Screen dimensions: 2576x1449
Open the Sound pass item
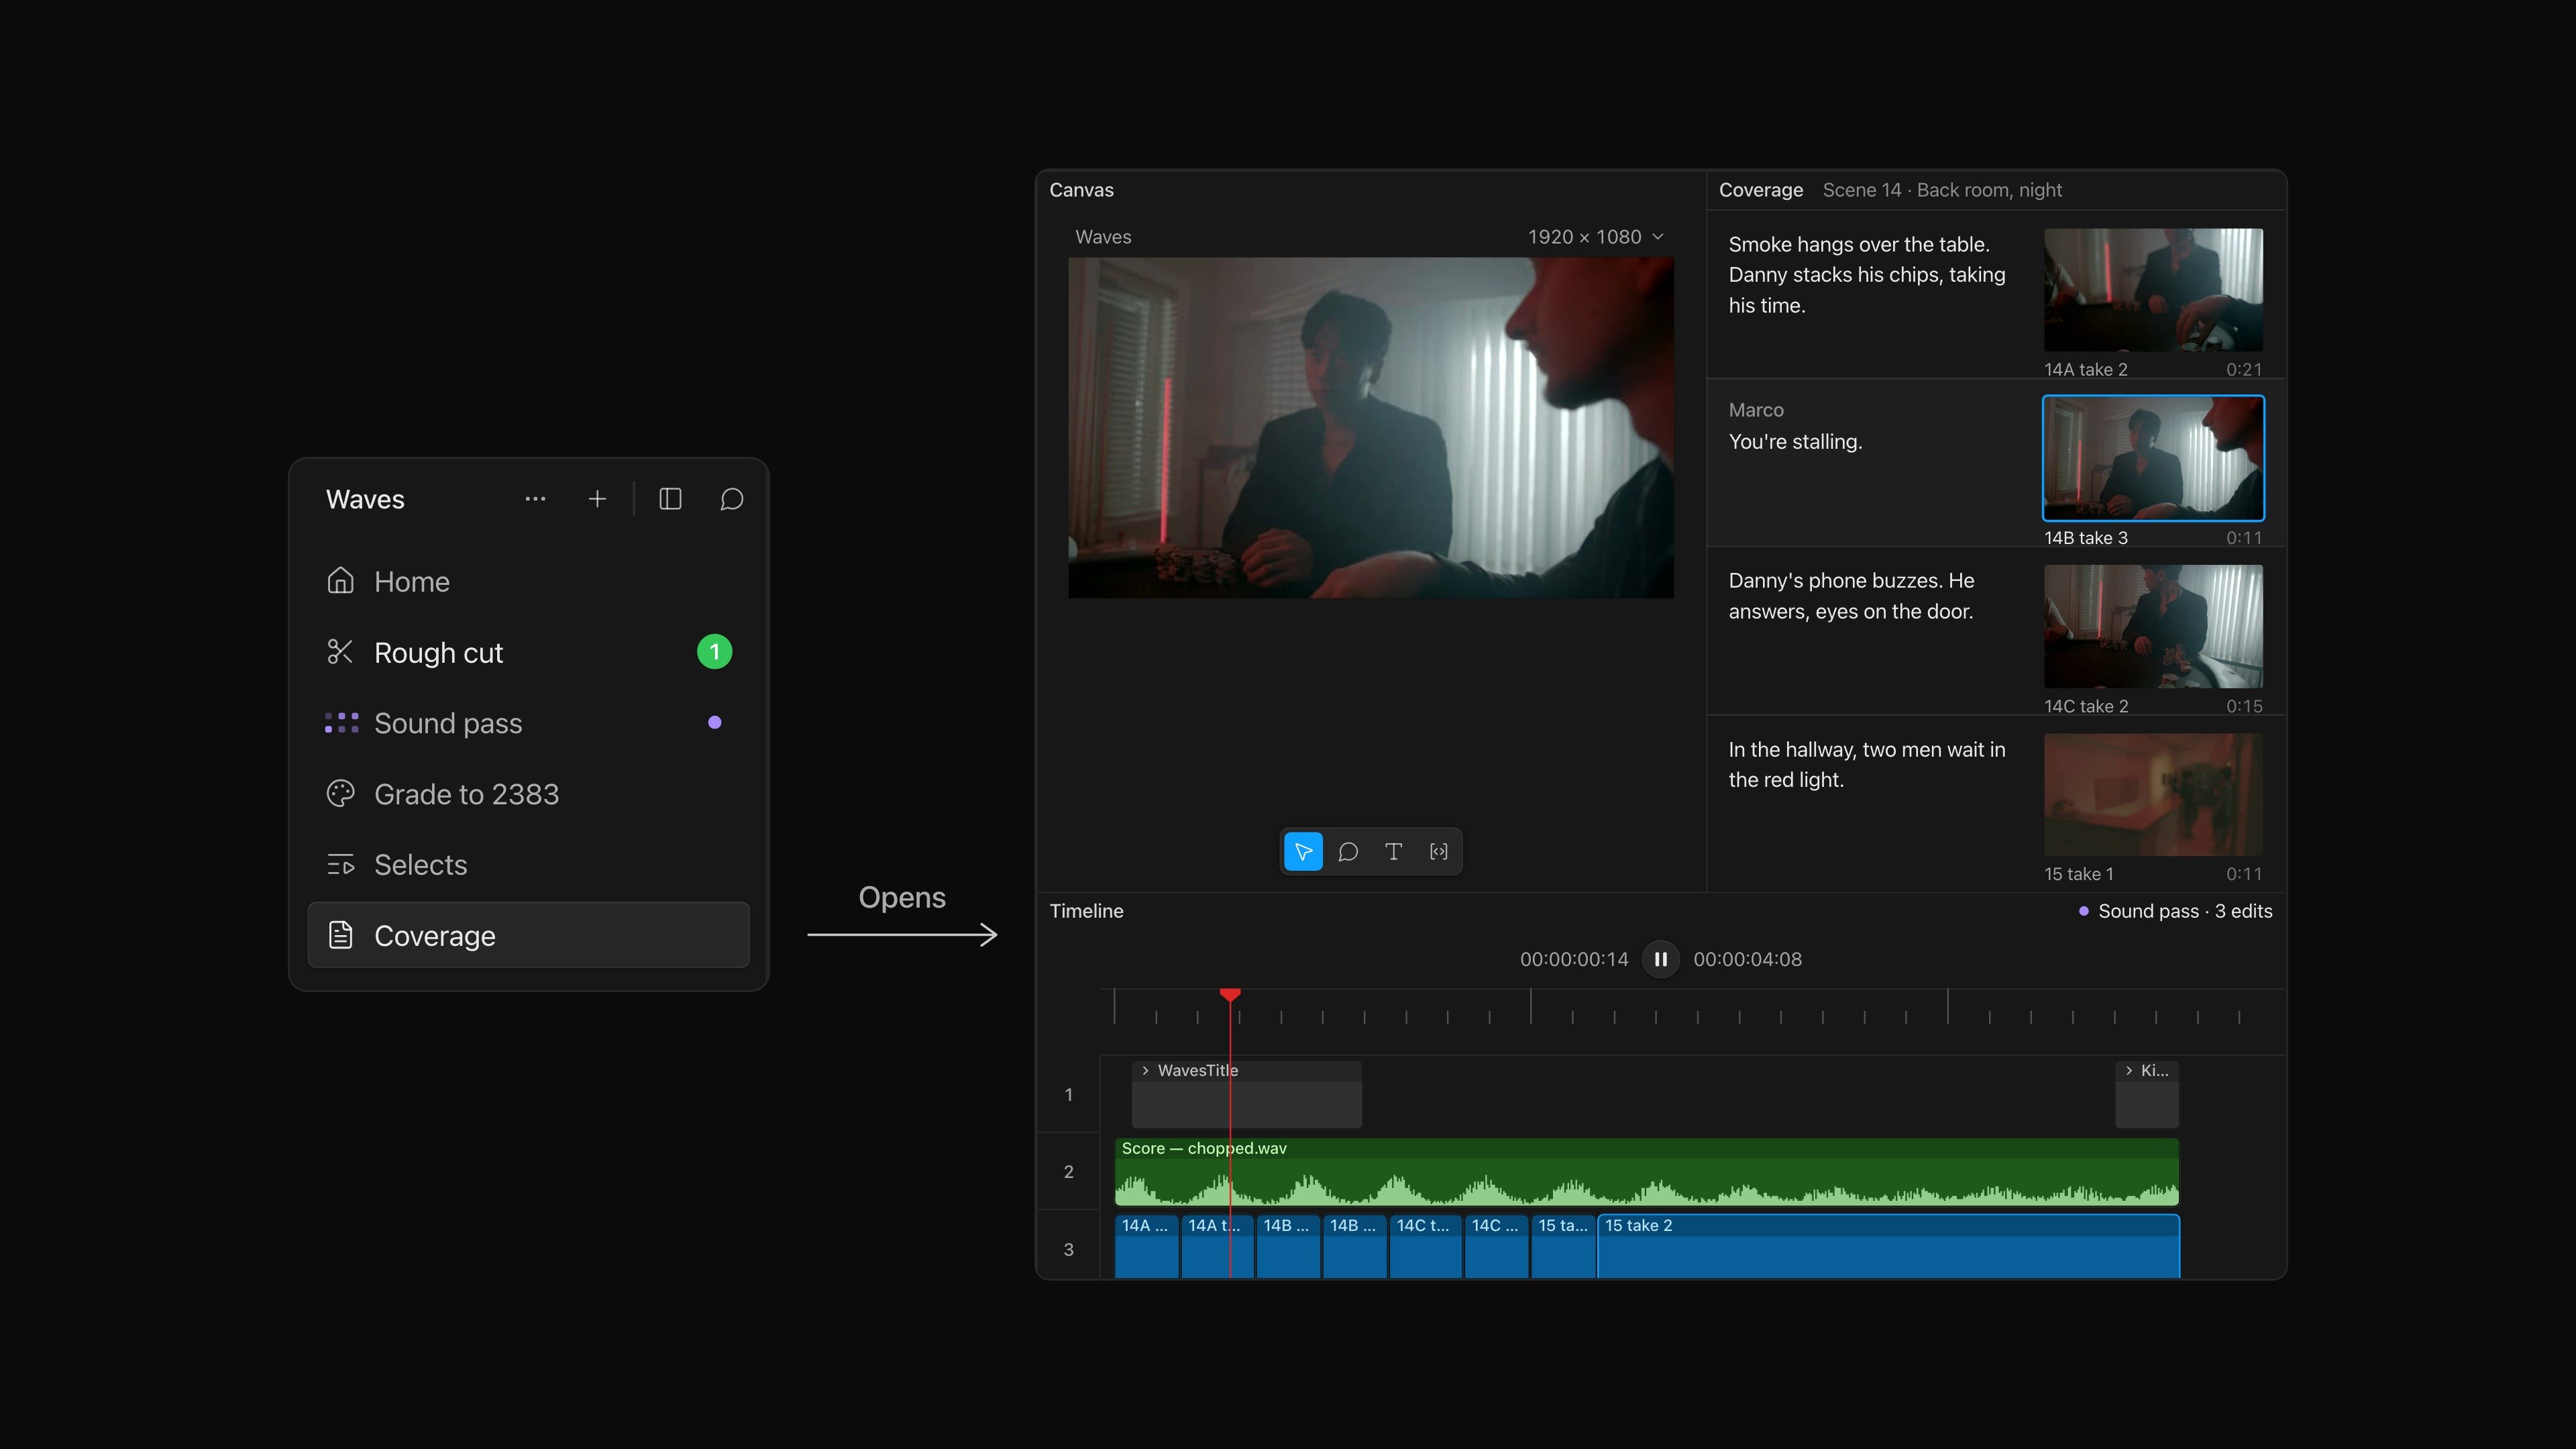[x=528, y=723]
